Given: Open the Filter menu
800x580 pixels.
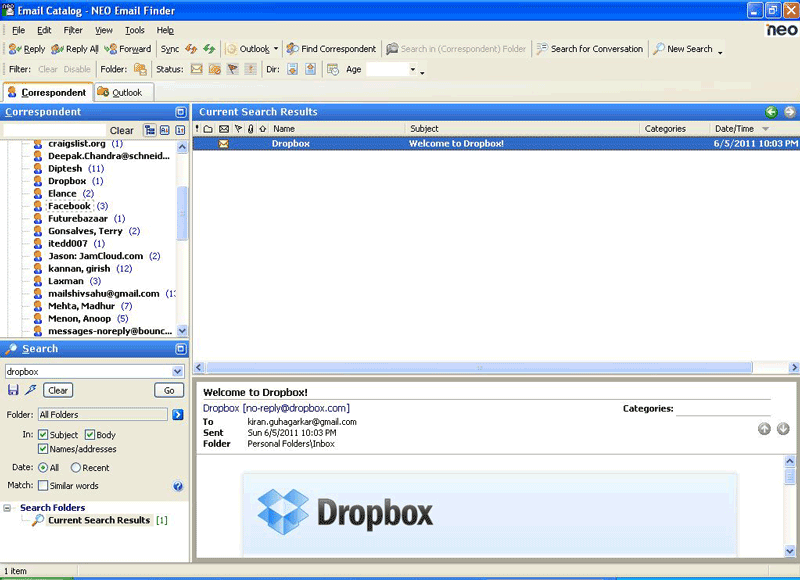Looking at the screenshot, I should pyautogui.click(x=73, y=30).
